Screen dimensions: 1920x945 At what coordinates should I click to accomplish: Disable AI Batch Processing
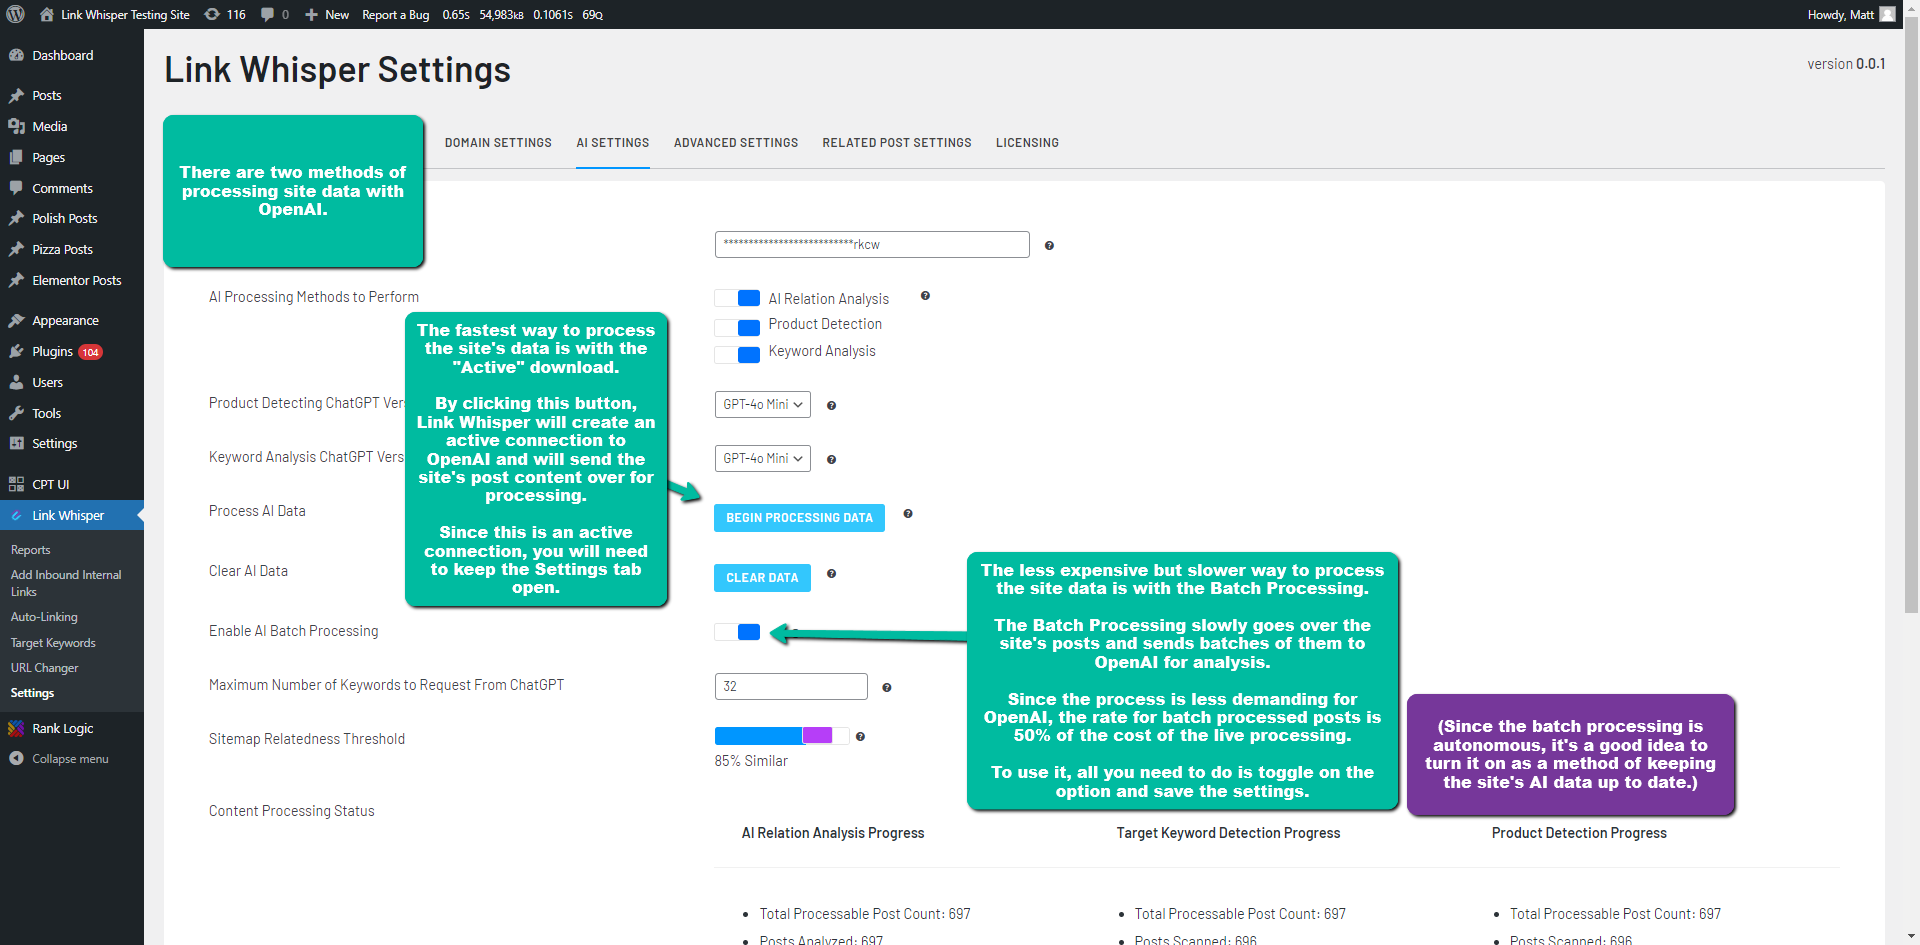(x=737, y=632)
